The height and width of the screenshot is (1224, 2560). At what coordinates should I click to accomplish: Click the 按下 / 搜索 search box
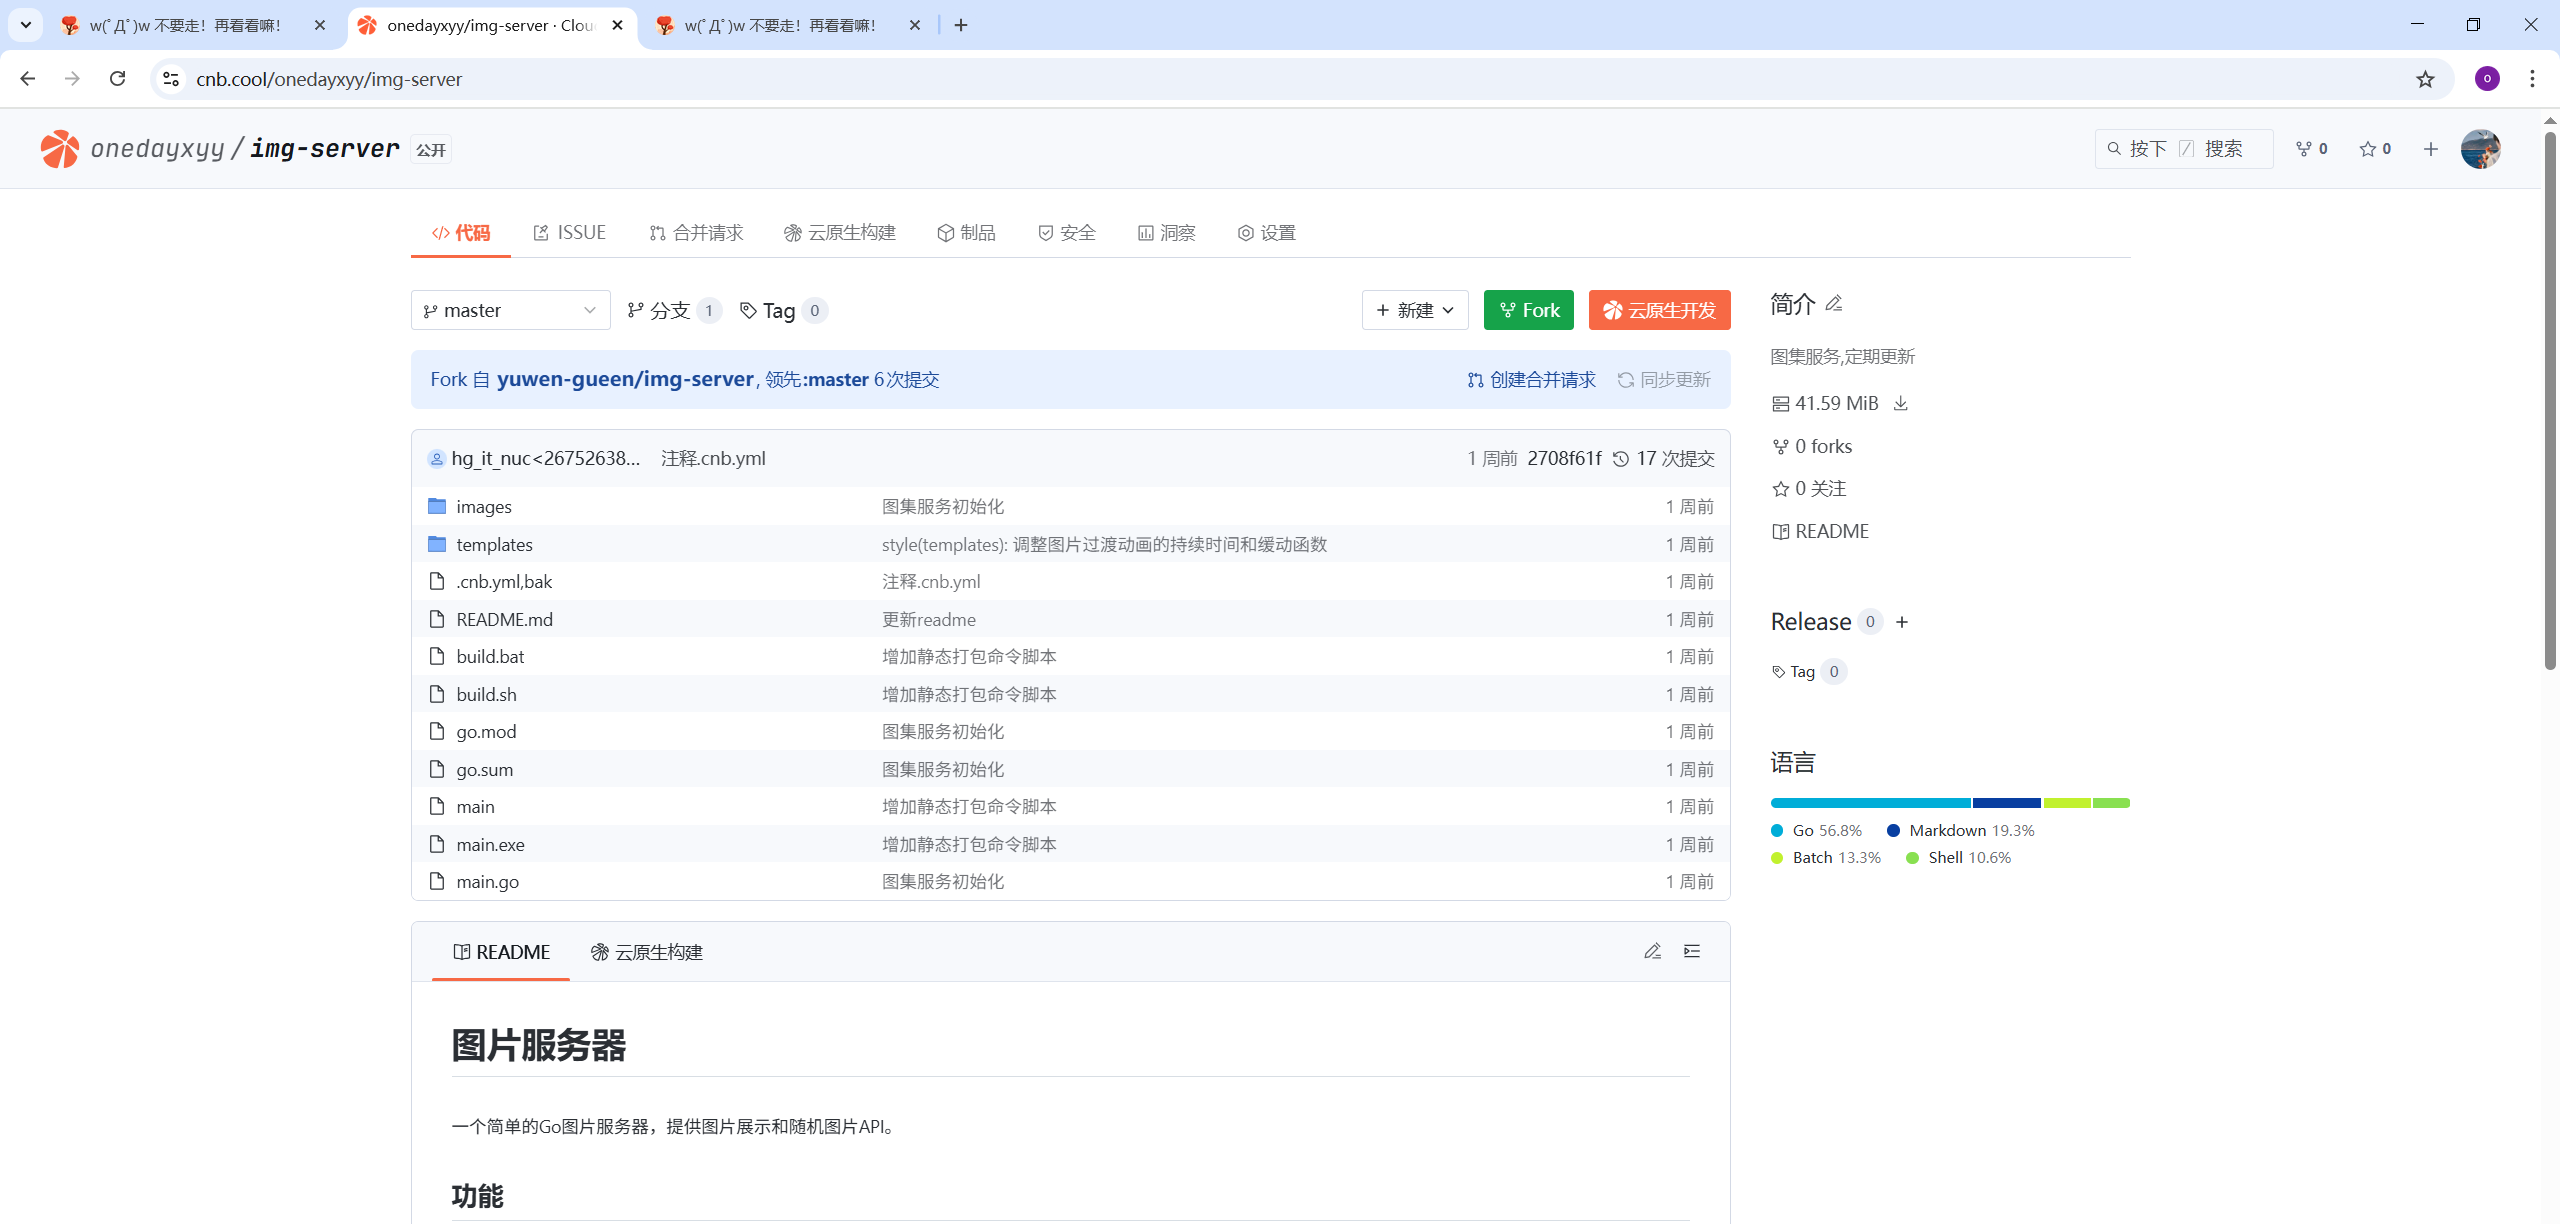click(2183, 149)
